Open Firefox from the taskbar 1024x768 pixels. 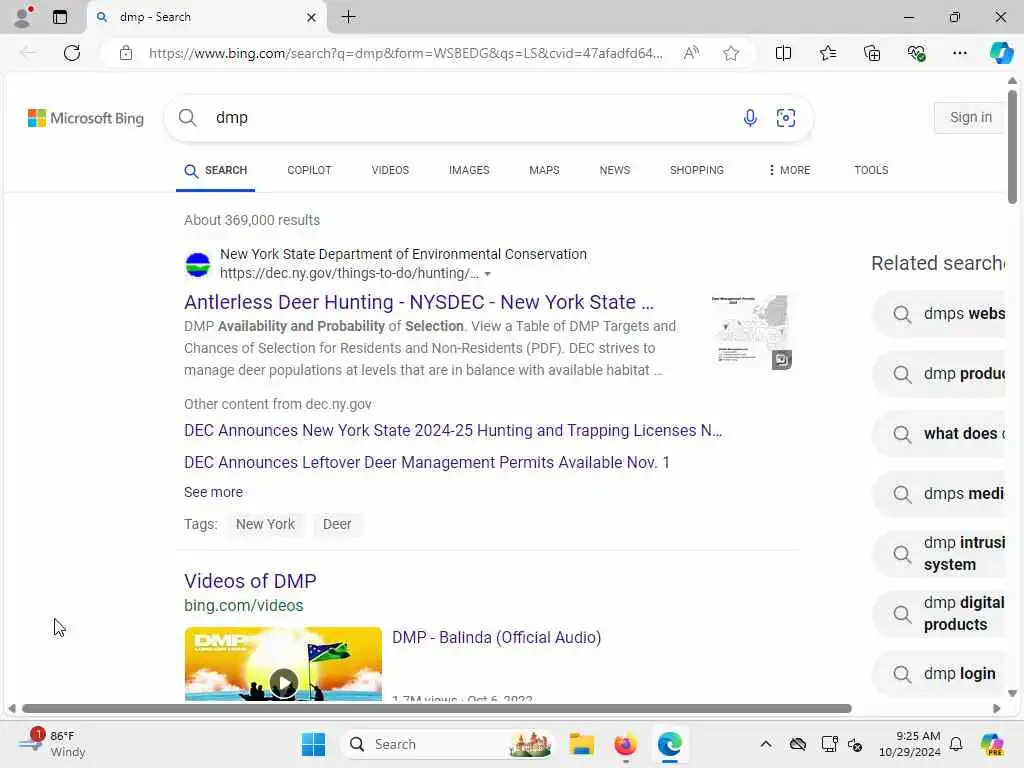pos(626,744)
